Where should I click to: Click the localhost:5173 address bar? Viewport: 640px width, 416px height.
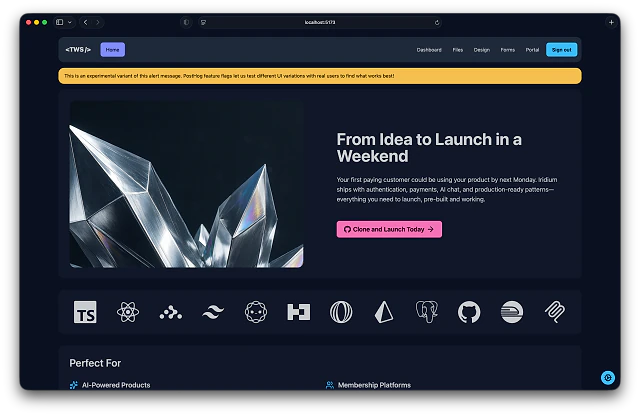coord(320,22)
